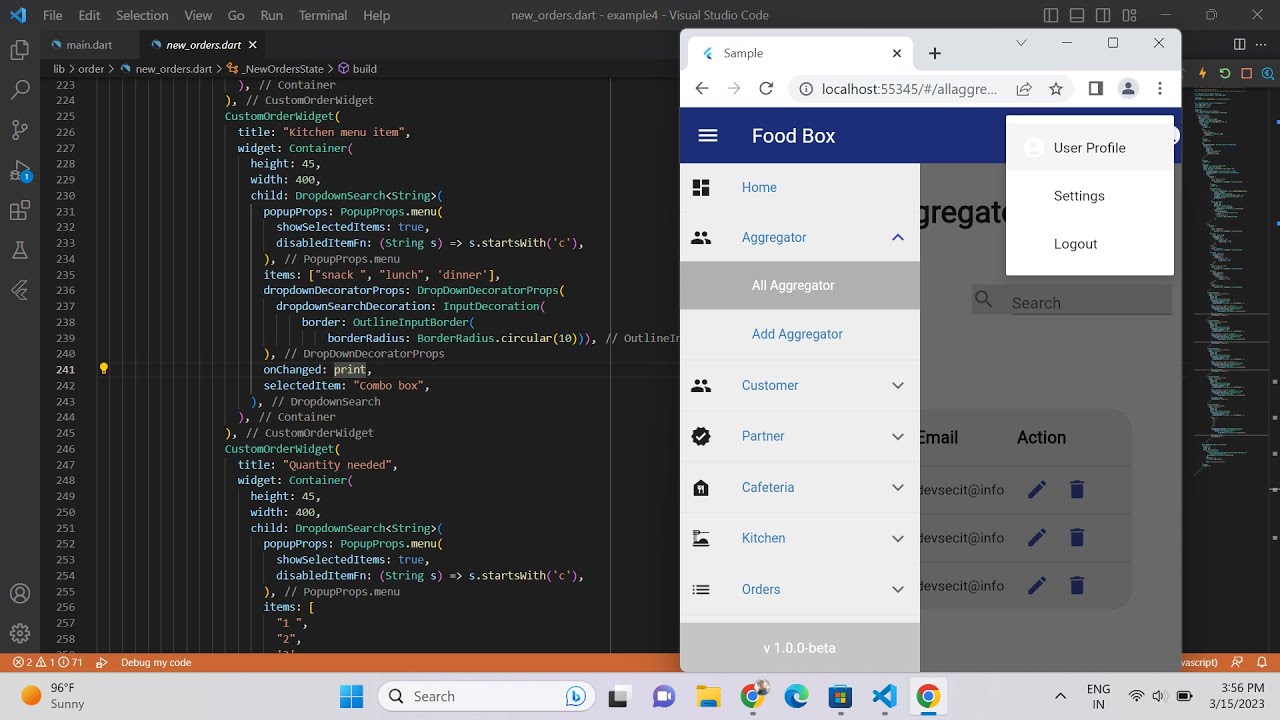Screen dimensions: 1280x720
Task: Go back in Chrome
Action: coord(702,89)
